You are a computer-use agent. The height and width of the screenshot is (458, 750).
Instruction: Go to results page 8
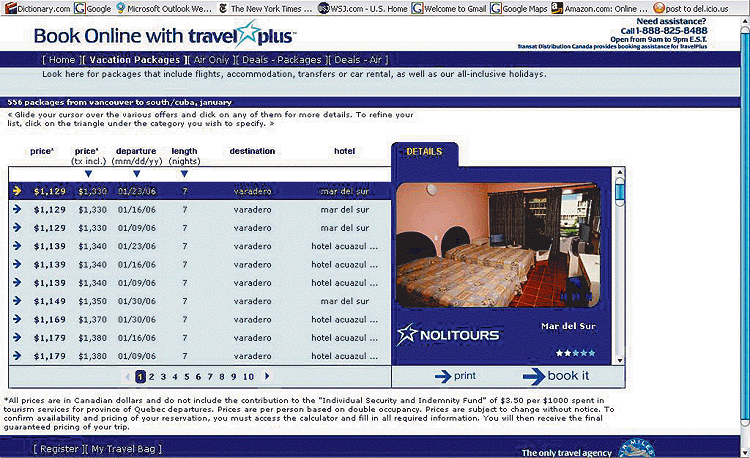[222, 377]
